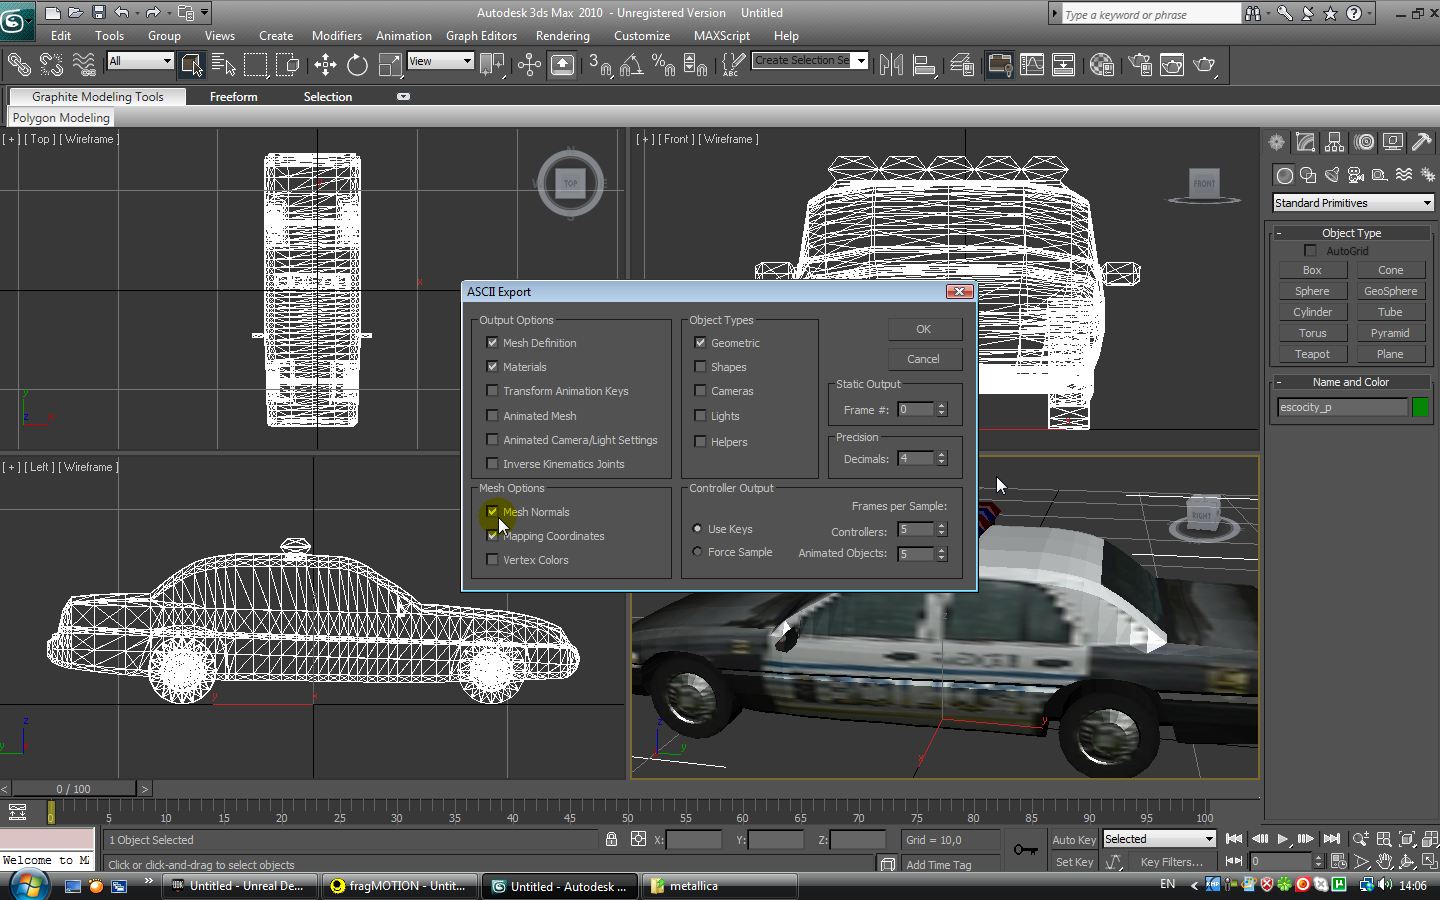Click the green object color swatch
This screenshot has height=900, width=1440.
click(1420, 407)
